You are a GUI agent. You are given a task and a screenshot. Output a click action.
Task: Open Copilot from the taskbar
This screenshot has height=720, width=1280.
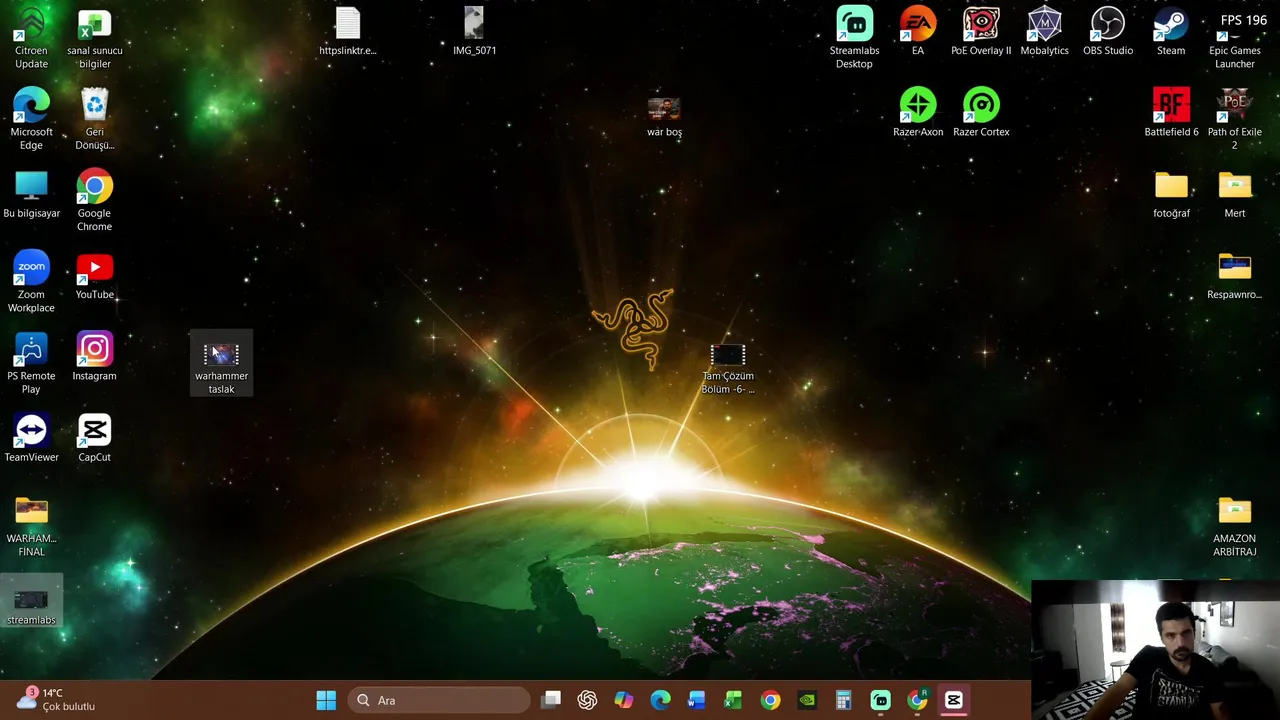624,700
